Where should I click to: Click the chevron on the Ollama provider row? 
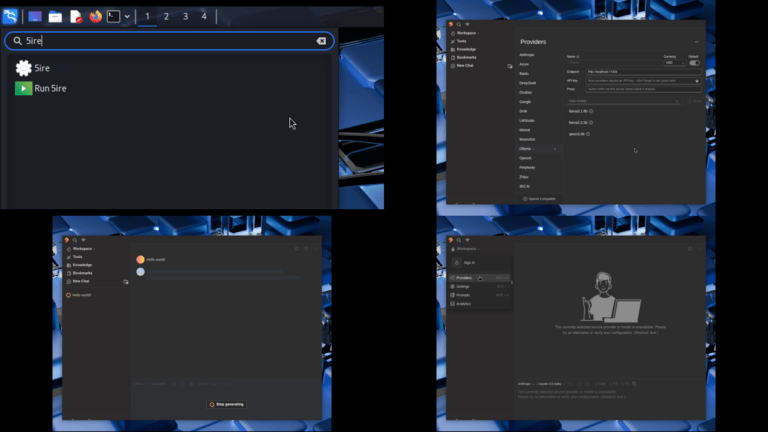[555, 149]
